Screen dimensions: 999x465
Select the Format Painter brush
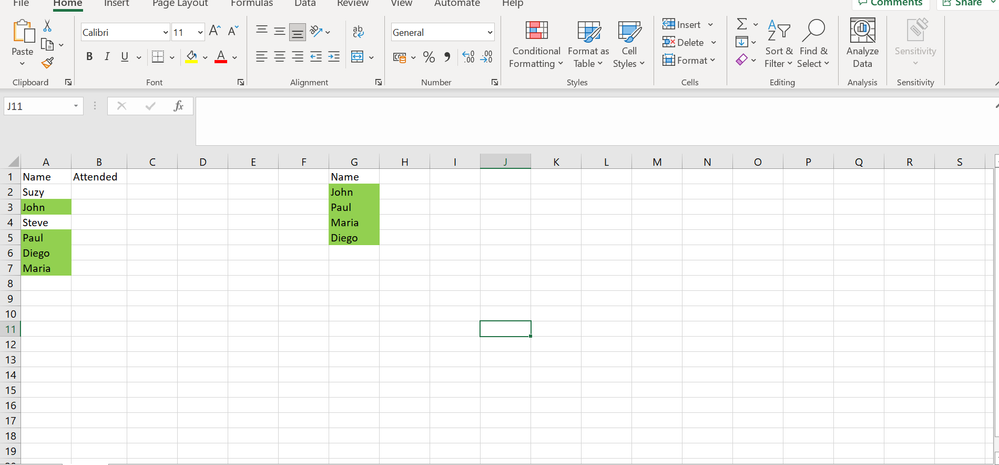coord(48,62)
